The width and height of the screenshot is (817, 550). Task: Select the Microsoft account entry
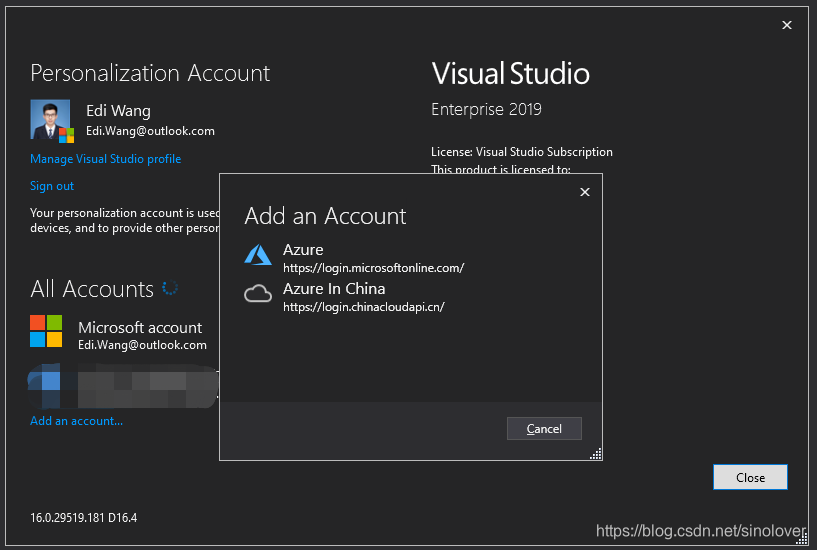tap(118, 334)
